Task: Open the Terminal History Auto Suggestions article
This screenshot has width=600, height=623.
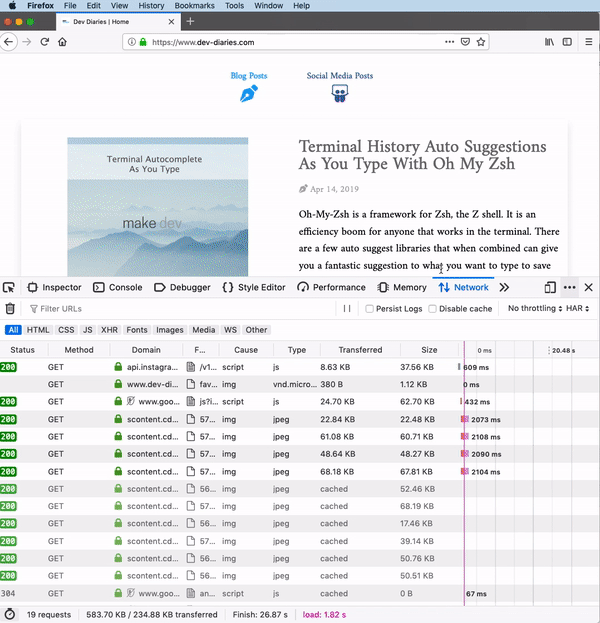Action: click(x=422, y=155)
